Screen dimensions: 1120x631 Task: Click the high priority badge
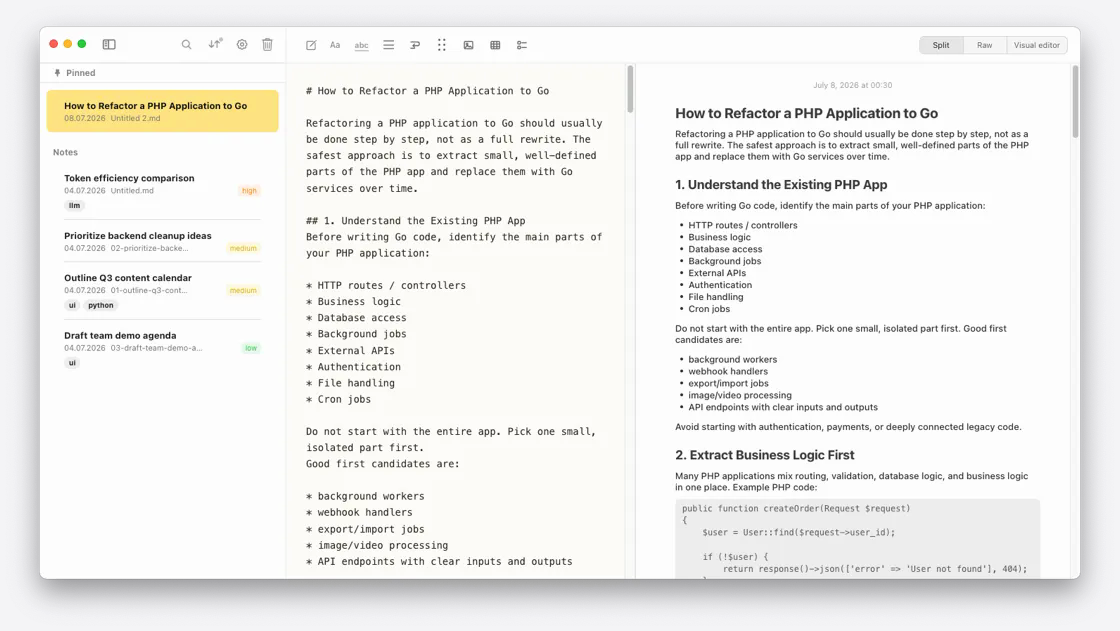coord(249,191)
